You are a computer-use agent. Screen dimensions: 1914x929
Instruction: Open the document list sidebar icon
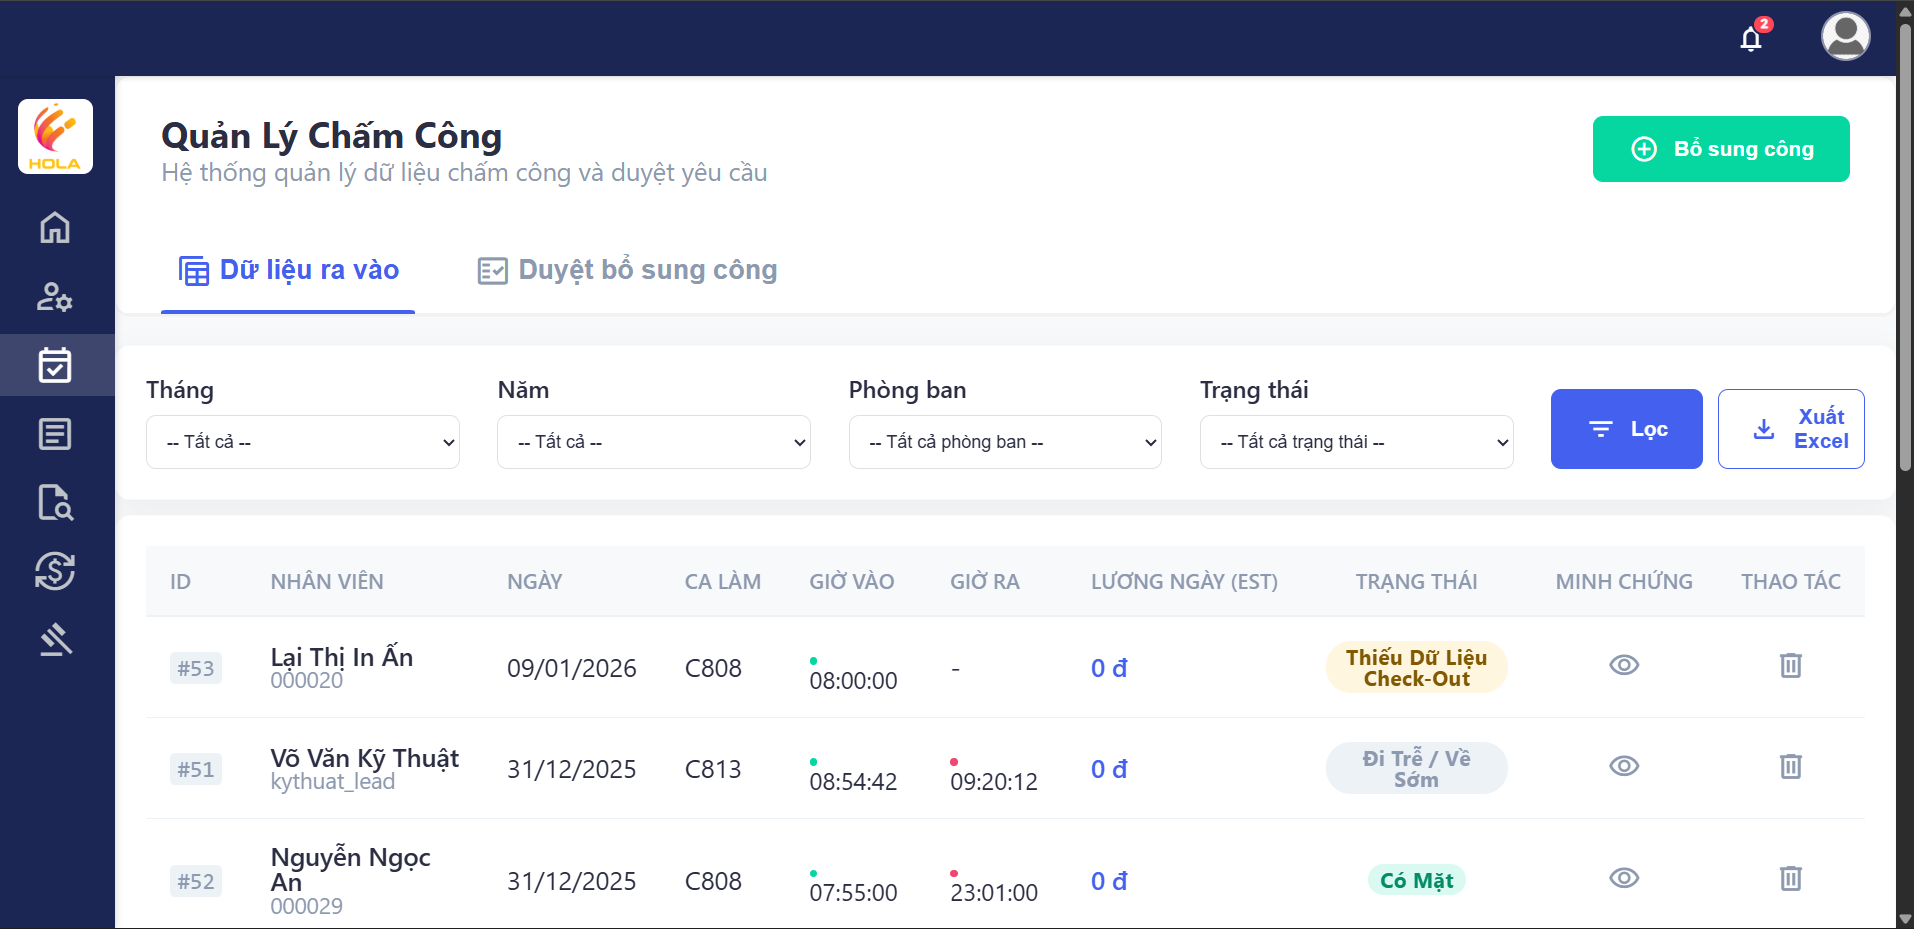(x=55, y=434)
